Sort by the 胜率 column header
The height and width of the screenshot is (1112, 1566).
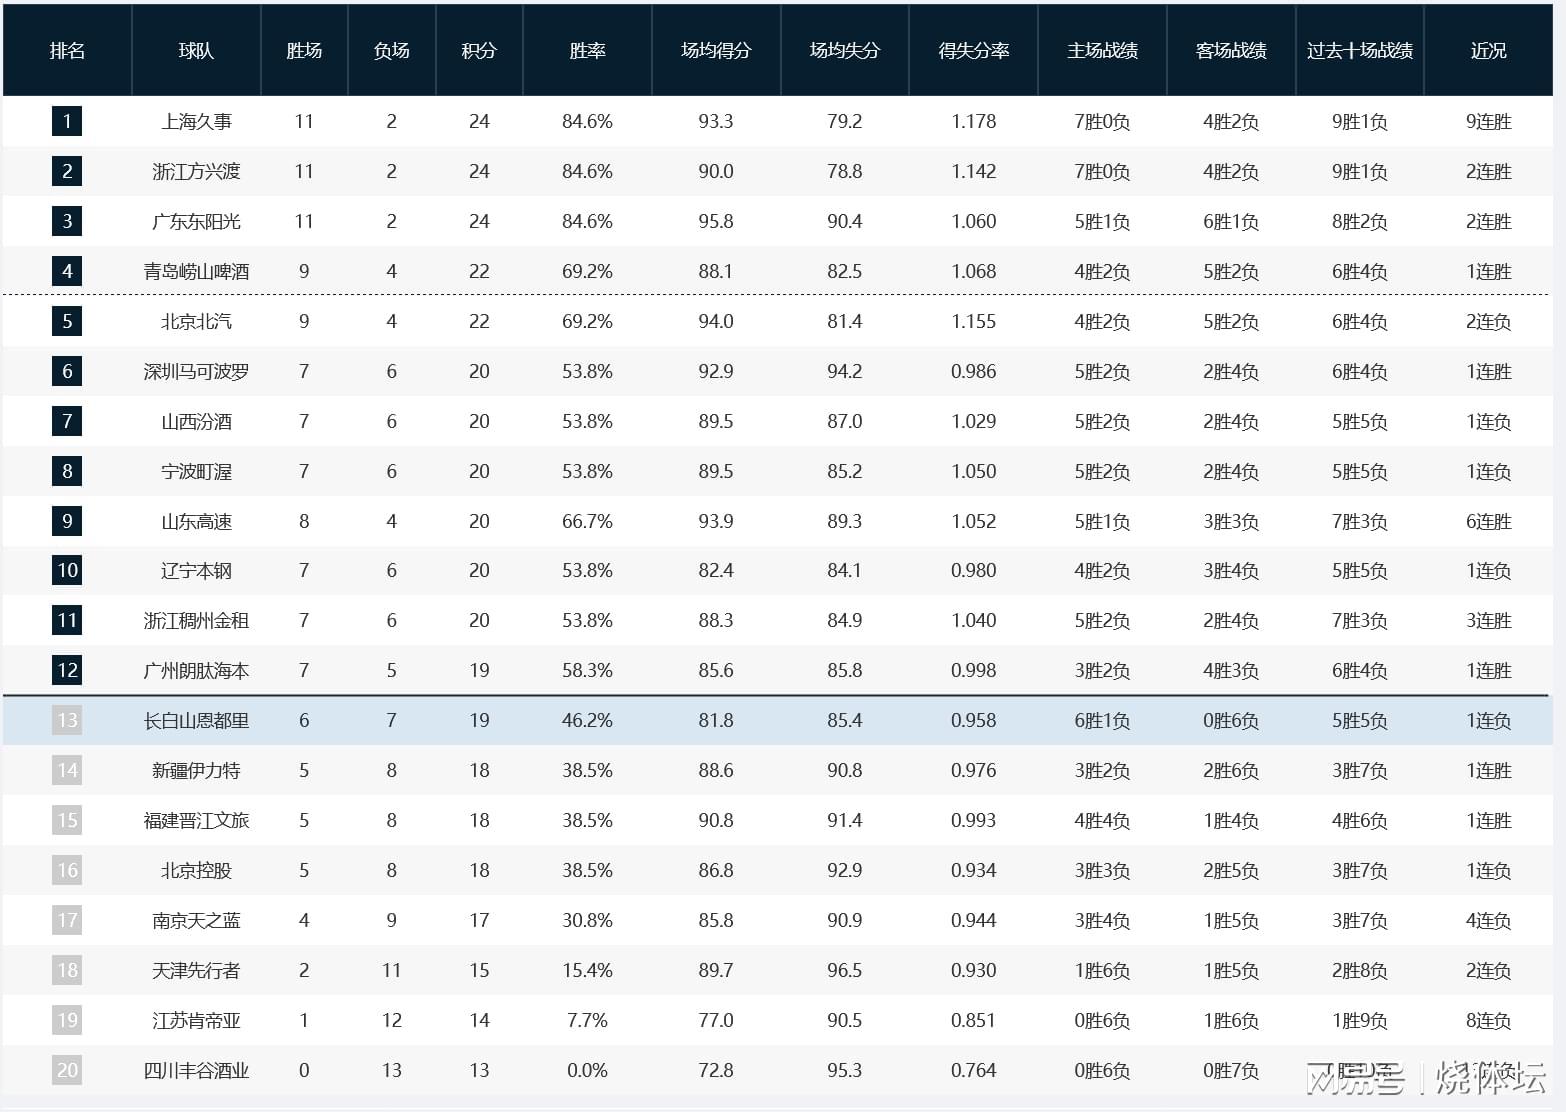click(x=587, y=51)
